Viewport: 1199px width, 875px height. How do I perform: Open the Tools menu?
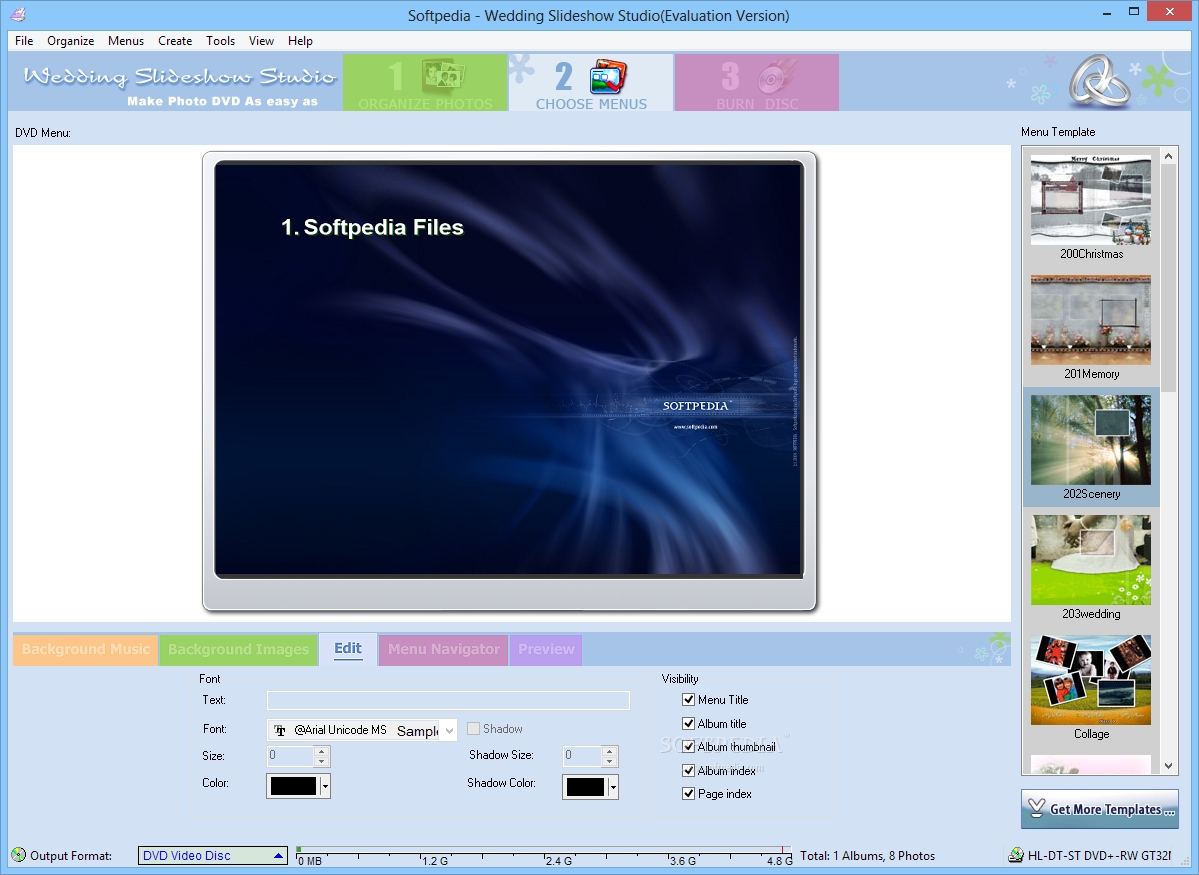pos(220,41)
